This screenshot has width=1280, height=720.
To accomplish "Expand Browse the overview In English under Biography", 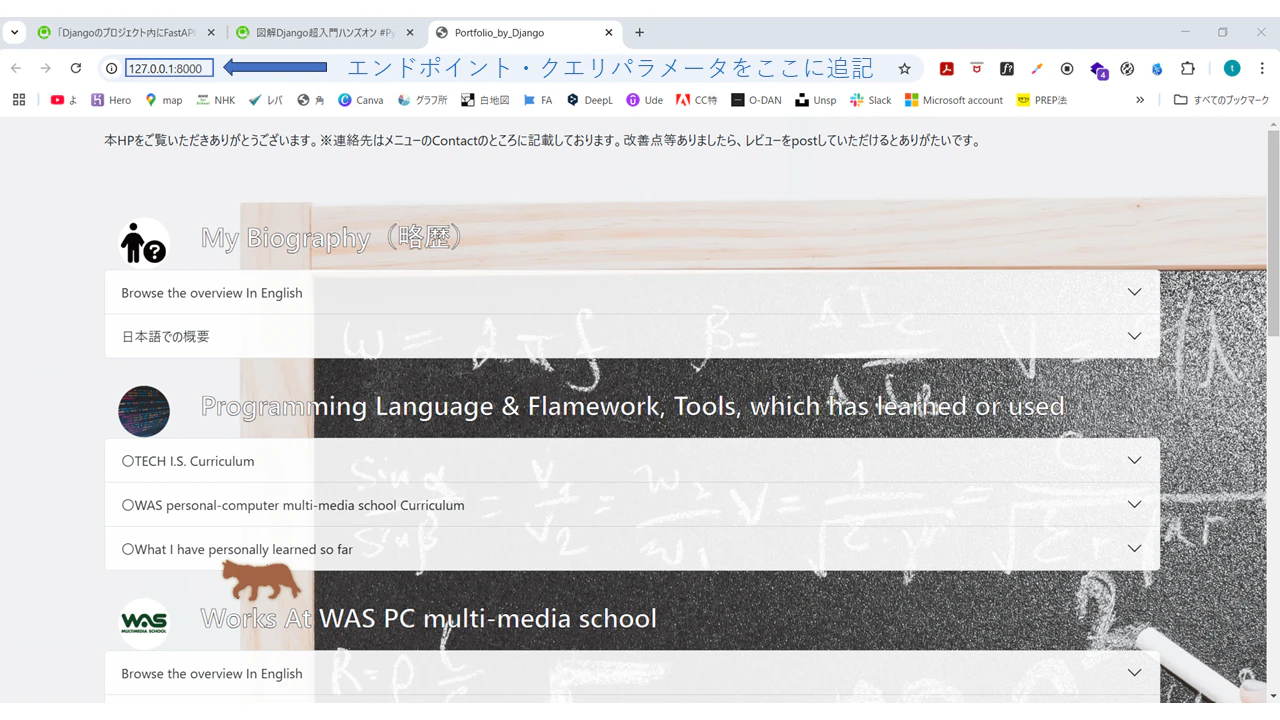I will 632,293.
